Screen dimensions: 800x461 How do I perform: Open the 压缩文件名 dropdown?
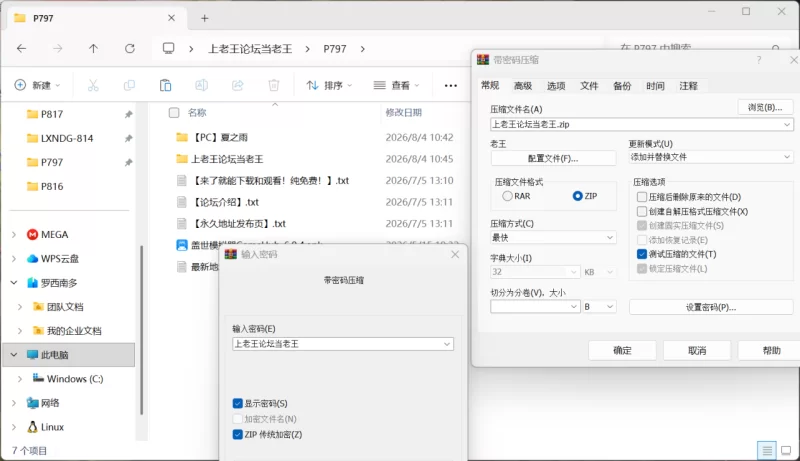pos(787,124)
